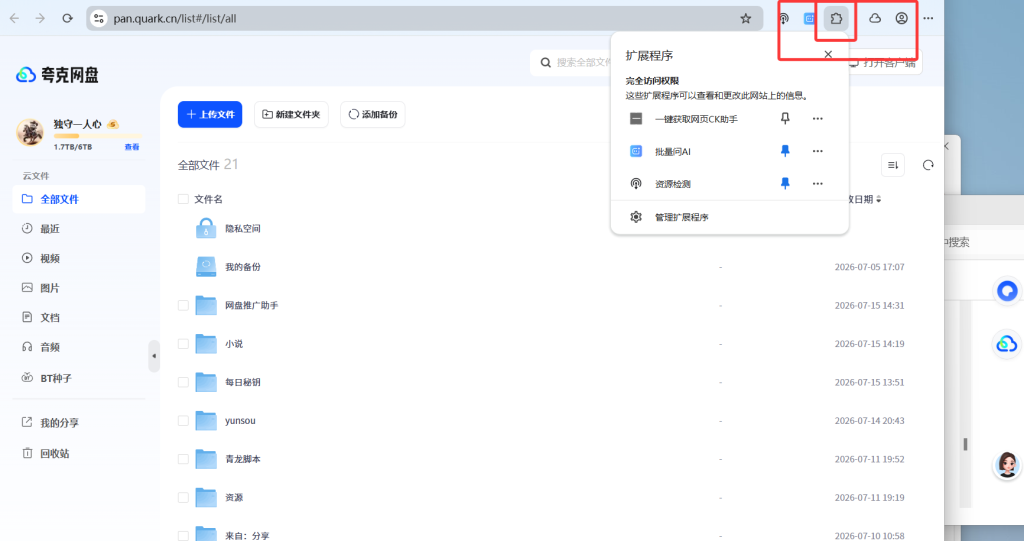Check the 资源 folder checkbox
The image size is (1024, 541).
pyautogui.click(x=184, y=498)
